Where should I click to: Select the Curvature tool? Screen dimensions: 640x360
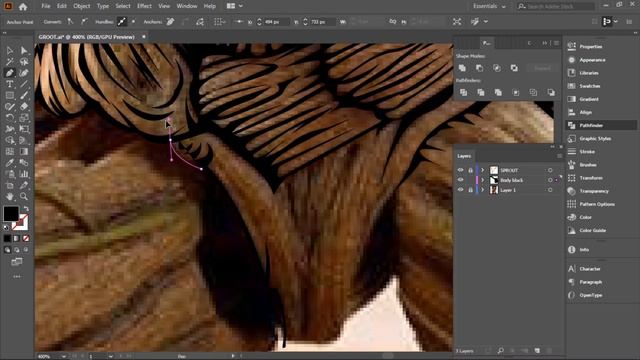pyautogui.click(x=24, y=73)
